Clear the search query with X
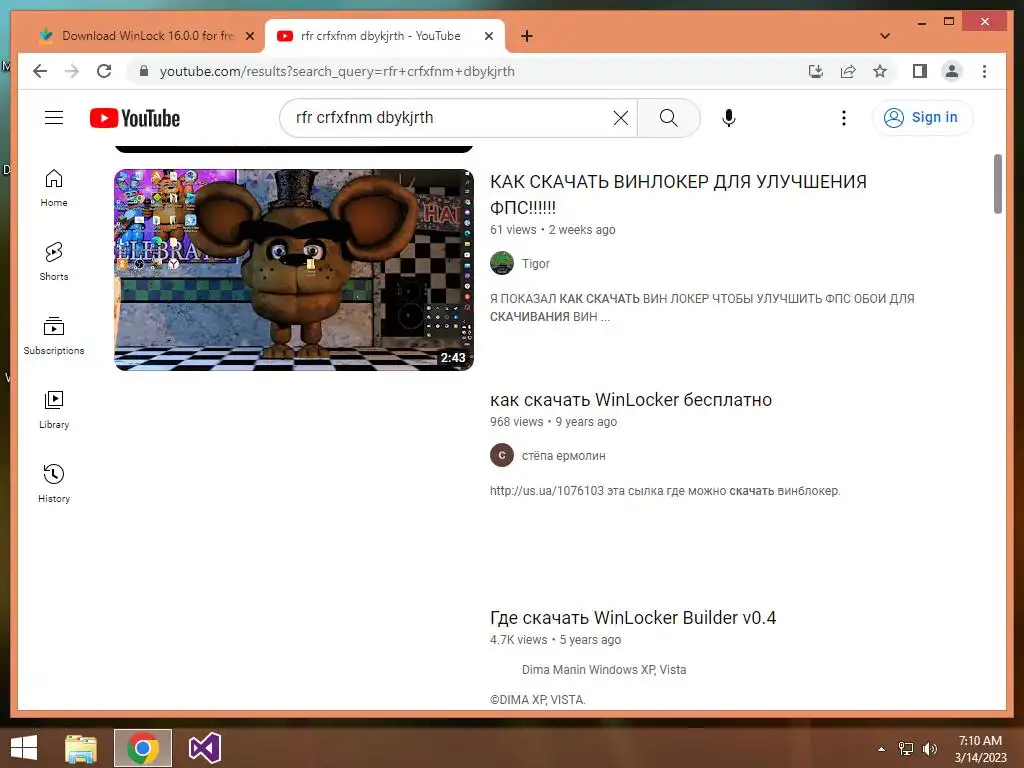 click(x=620, y=118)
